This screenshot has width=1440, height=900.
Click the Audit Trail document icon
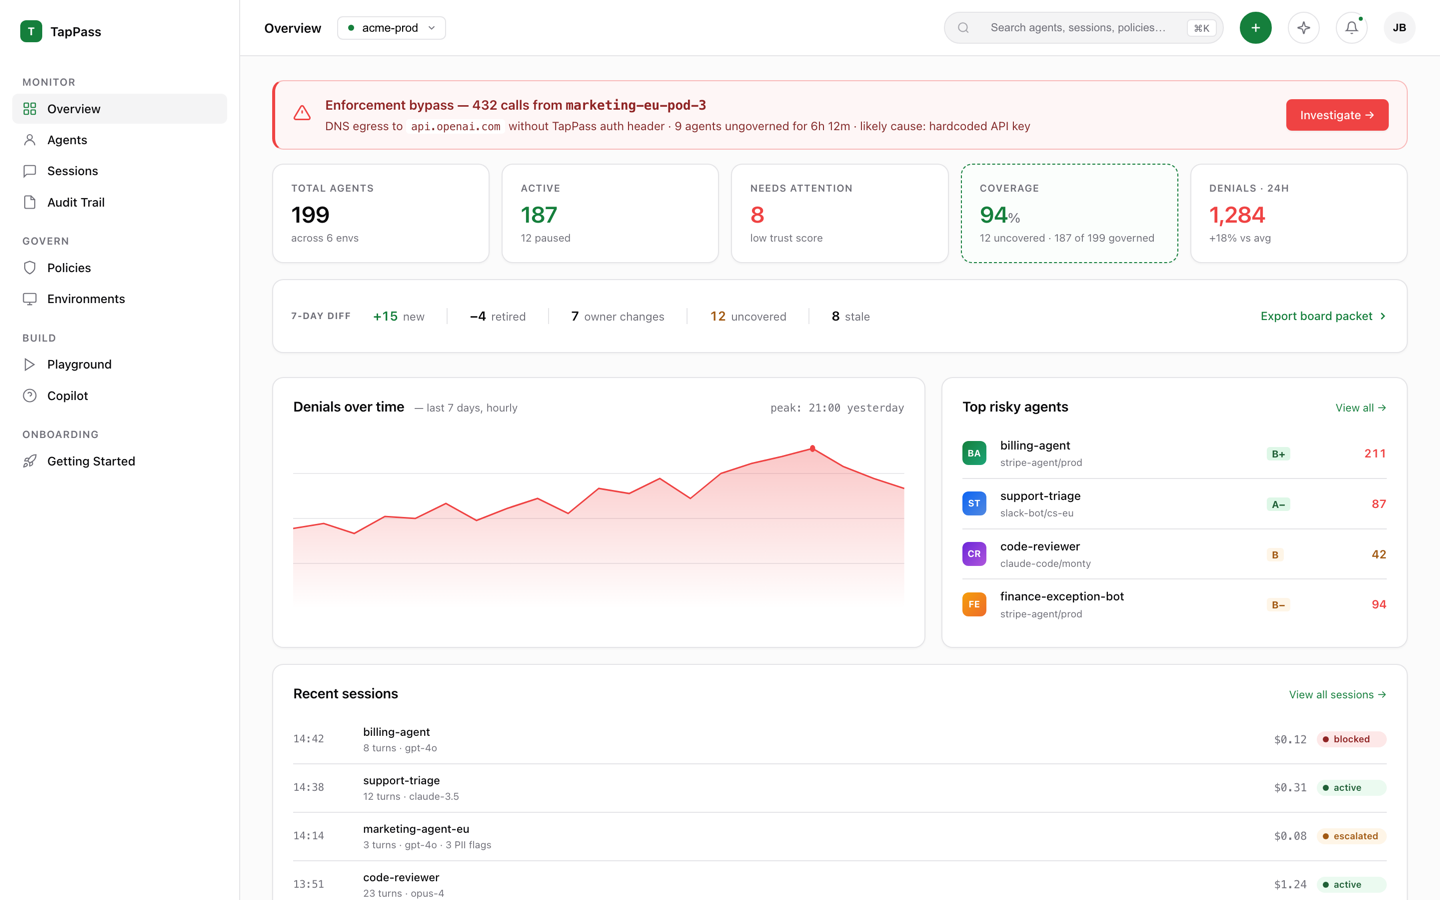(x=30, y=202)
